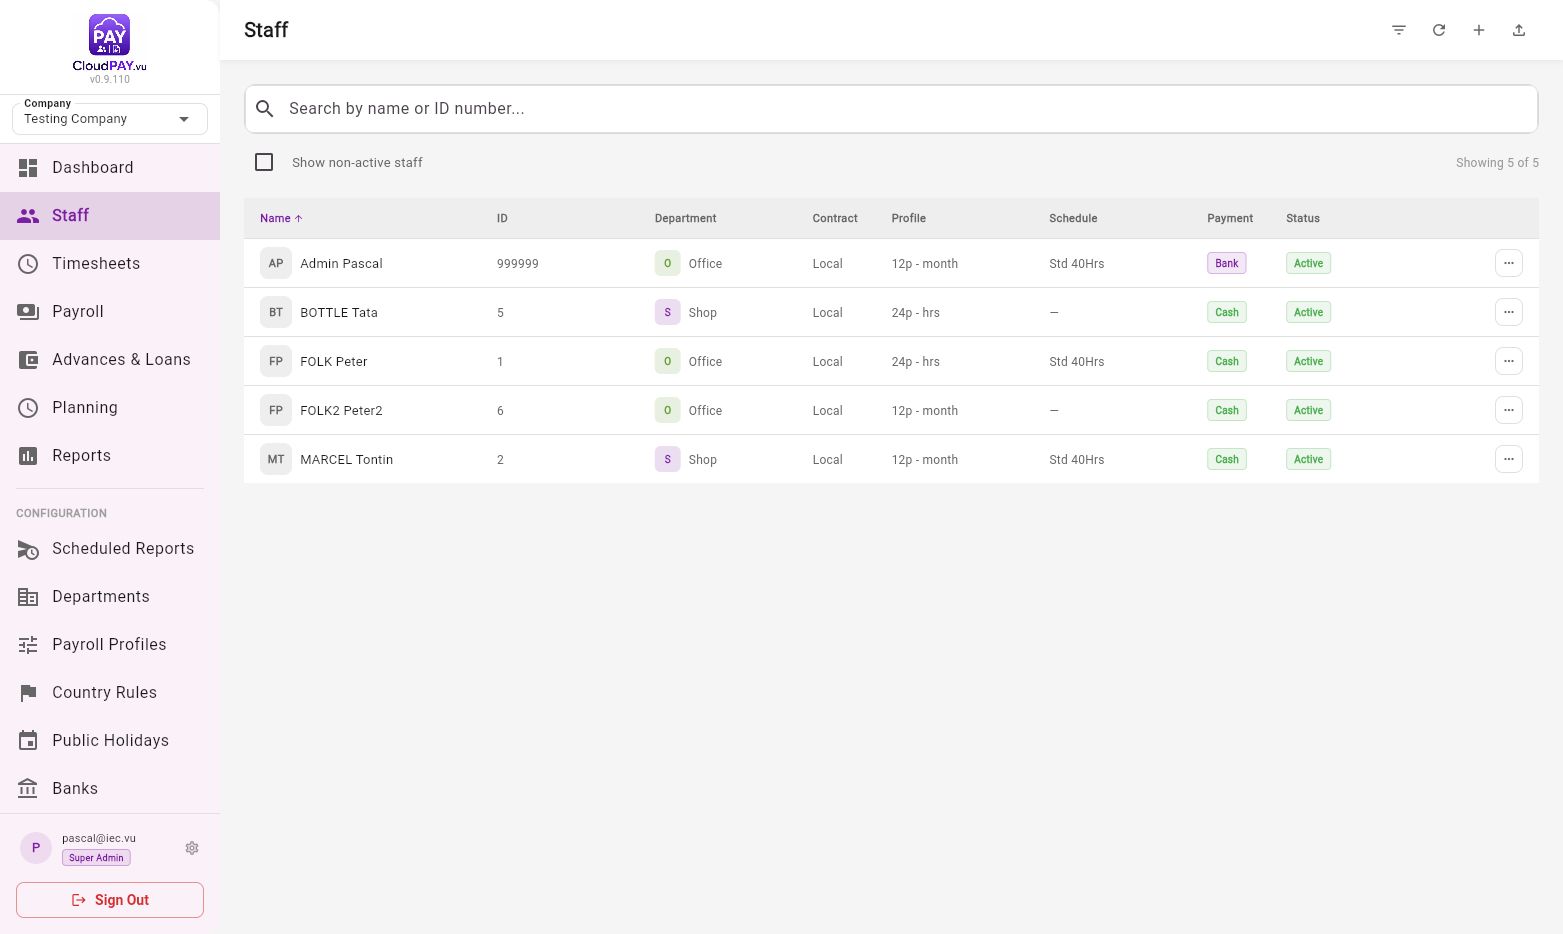Image resolution: width=1563 pixels, height=934 pixels.
Task: Open more options for FOLK2 Peter2
Action: (x=1509, y=410)
